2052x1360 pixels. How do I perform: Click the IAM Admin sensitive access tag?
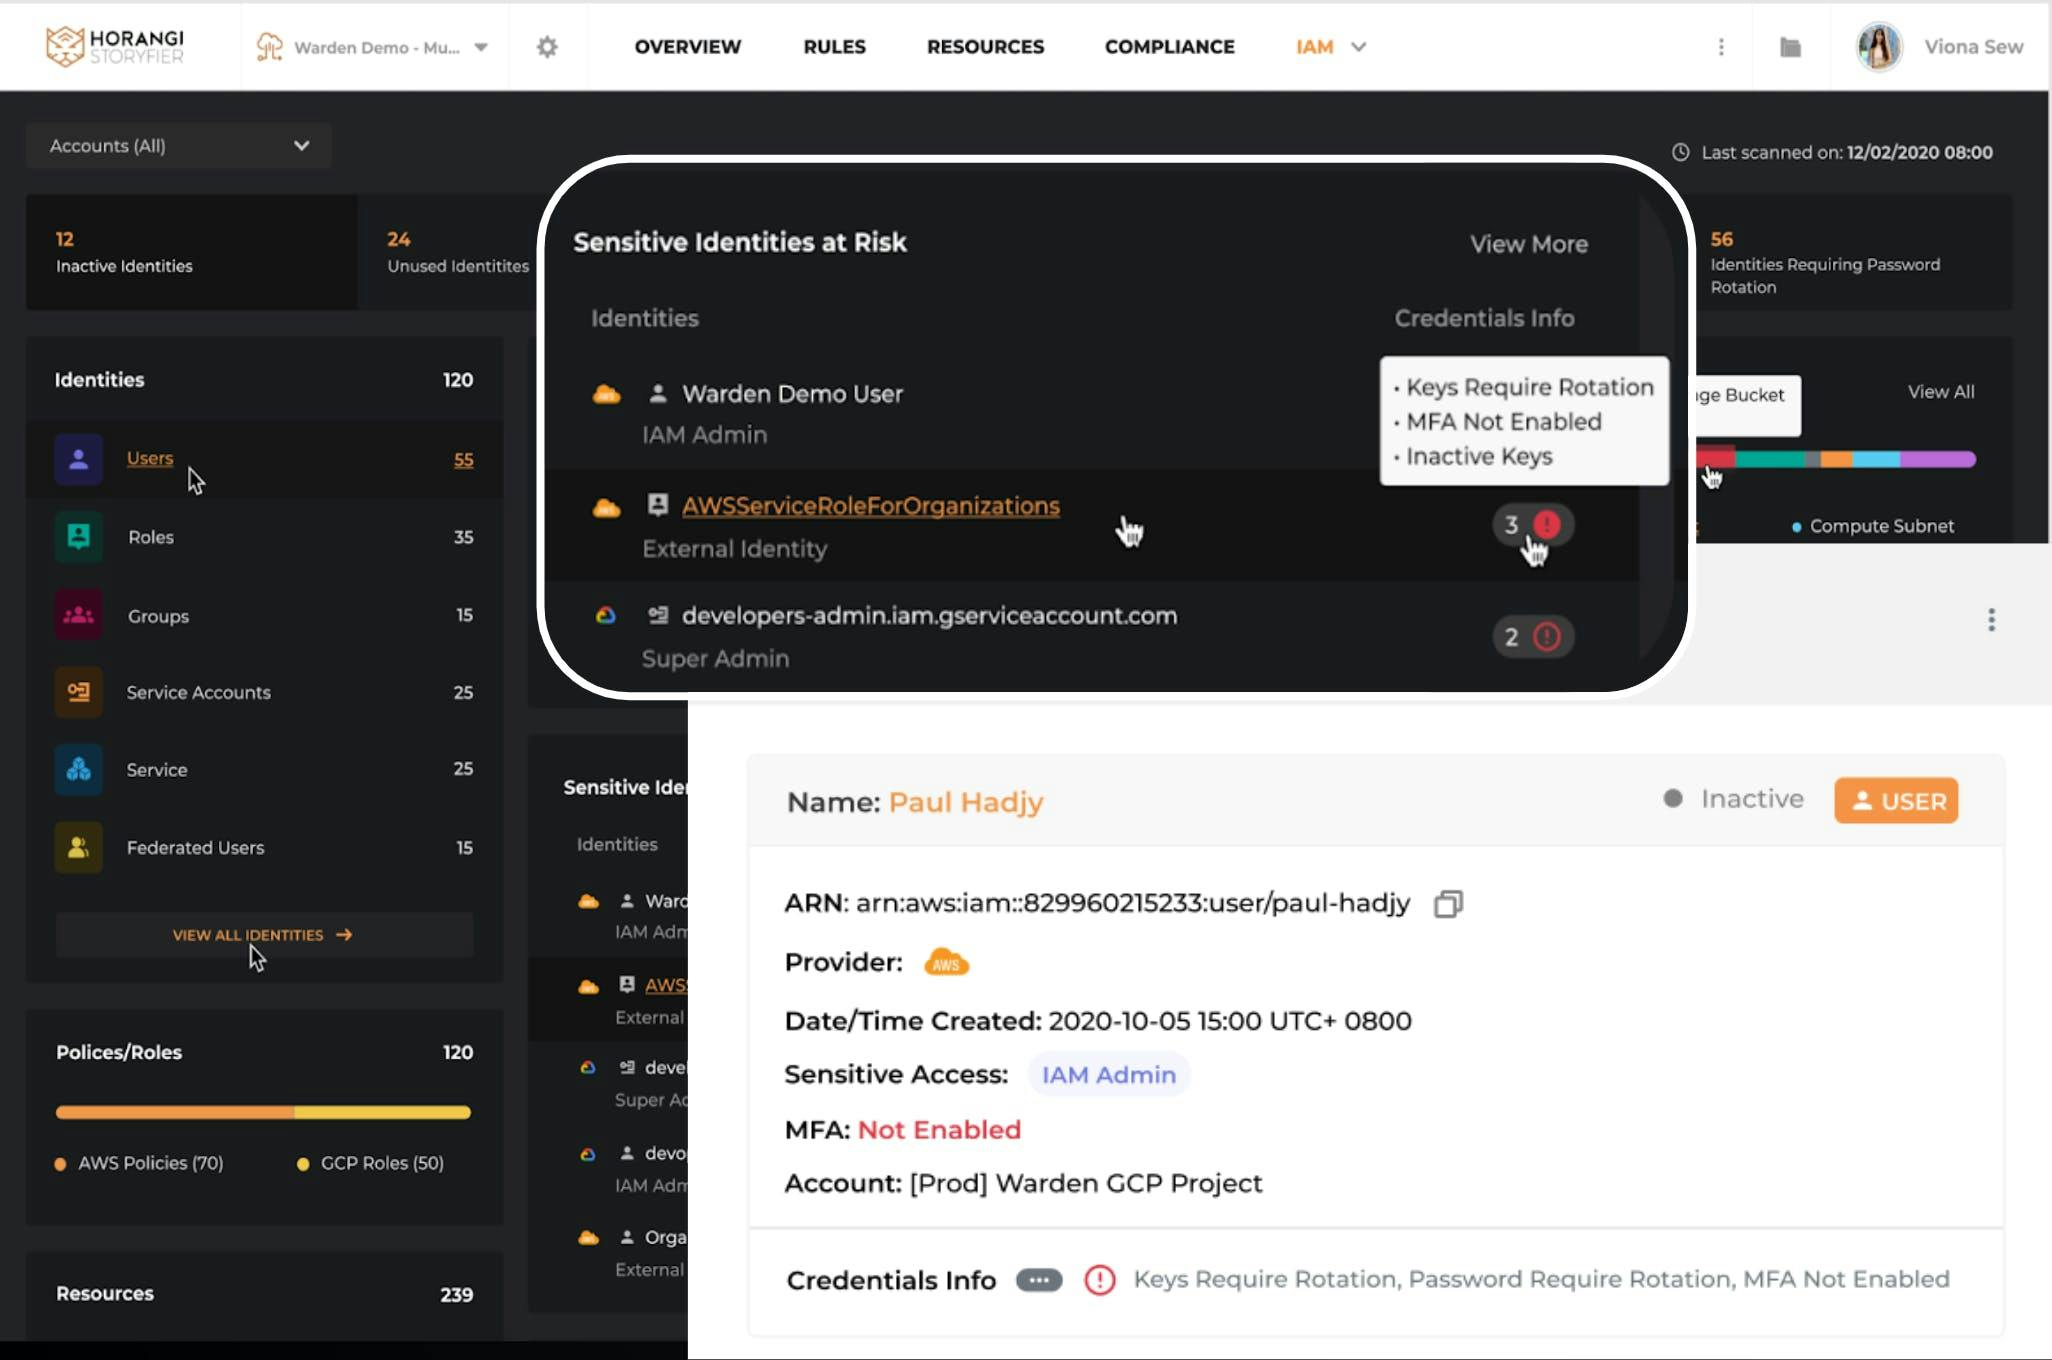tap(1109, 1074)
